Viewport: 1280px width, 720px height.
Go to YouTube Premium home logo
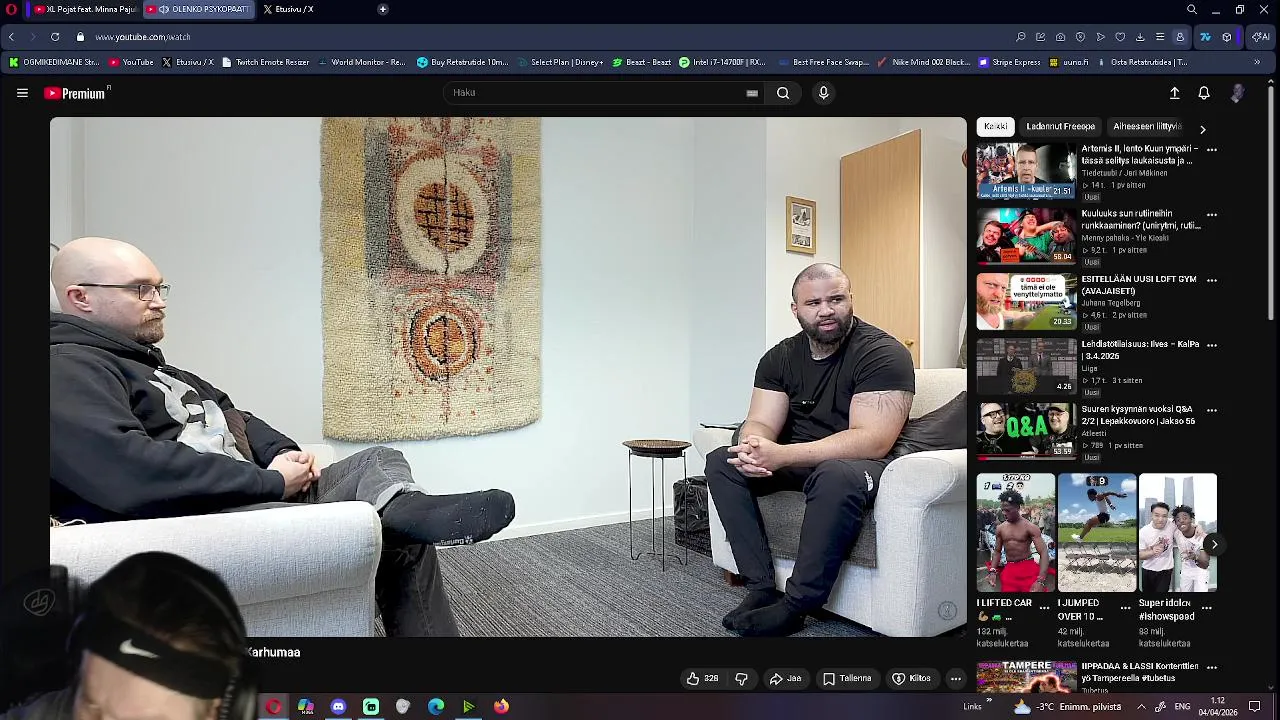pos(75,93)
